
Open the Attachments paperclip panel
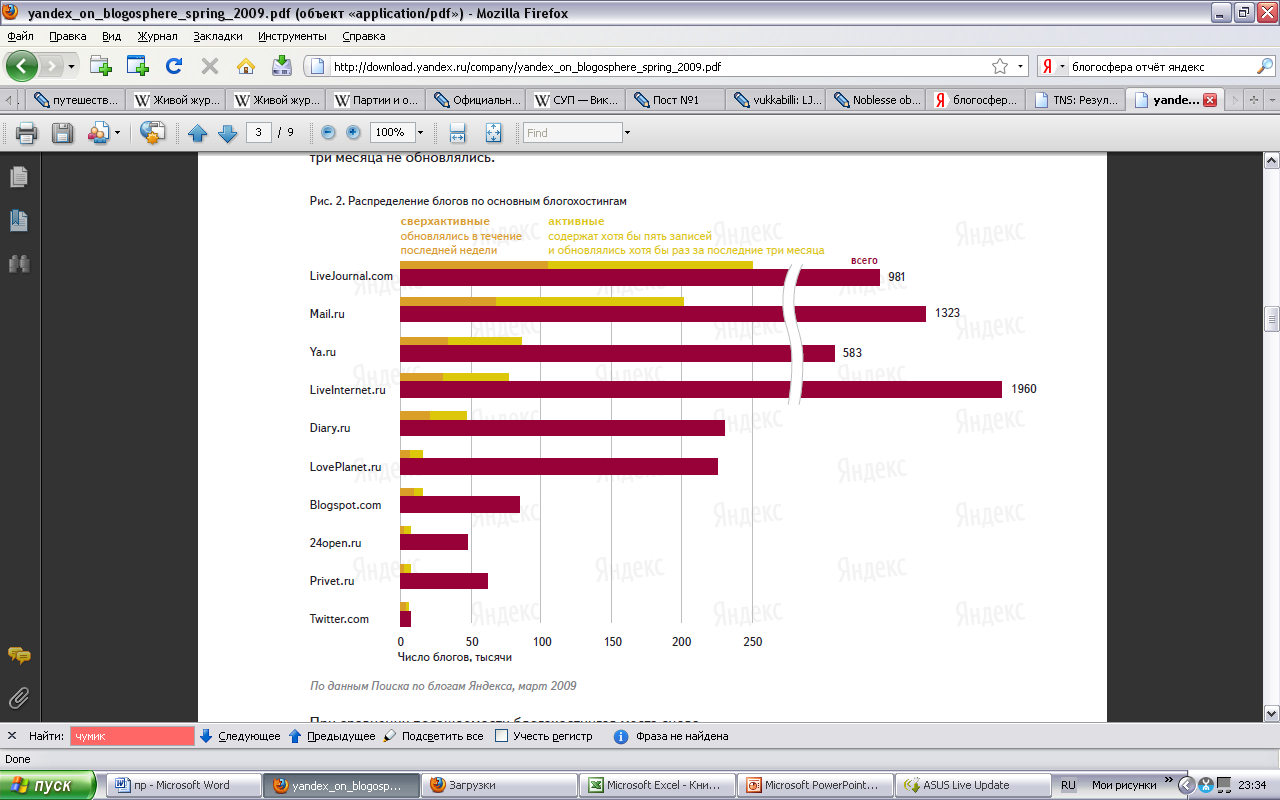pyautogui.click(x=19, y=697)
